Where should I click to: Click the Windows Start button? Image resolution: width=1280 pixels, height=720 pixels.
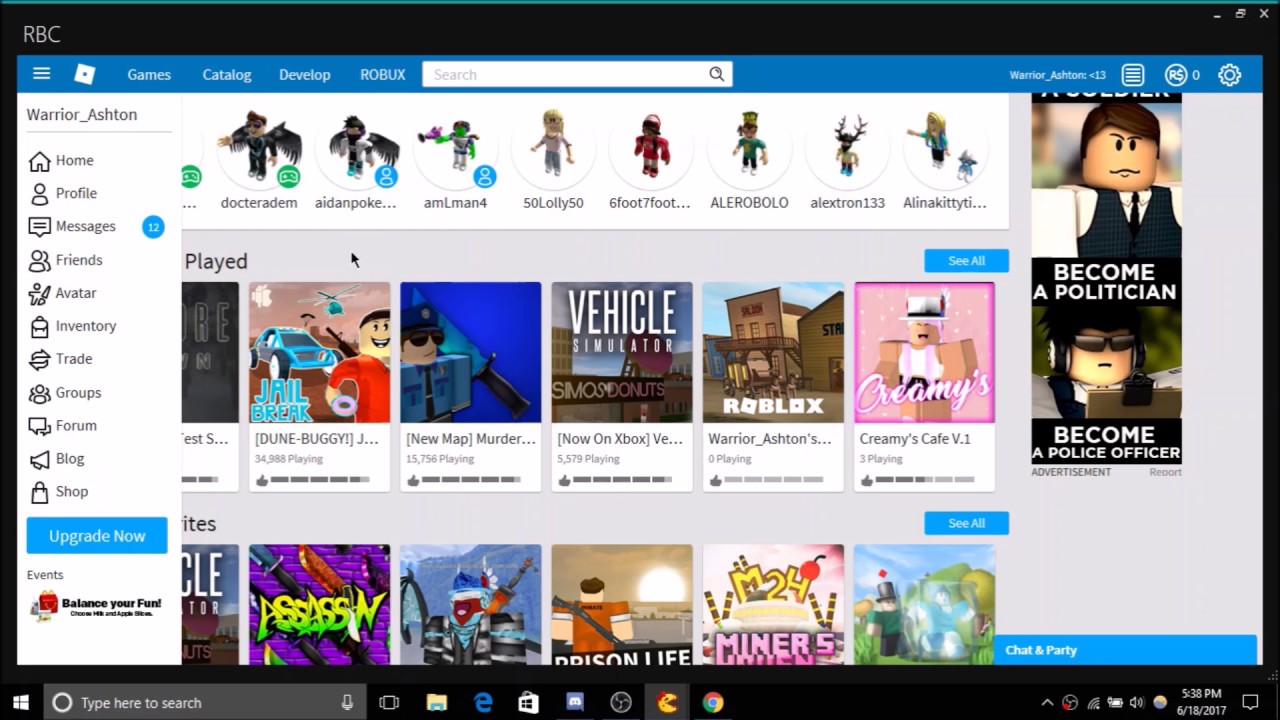pyautogui.click(x=20, y=703)
